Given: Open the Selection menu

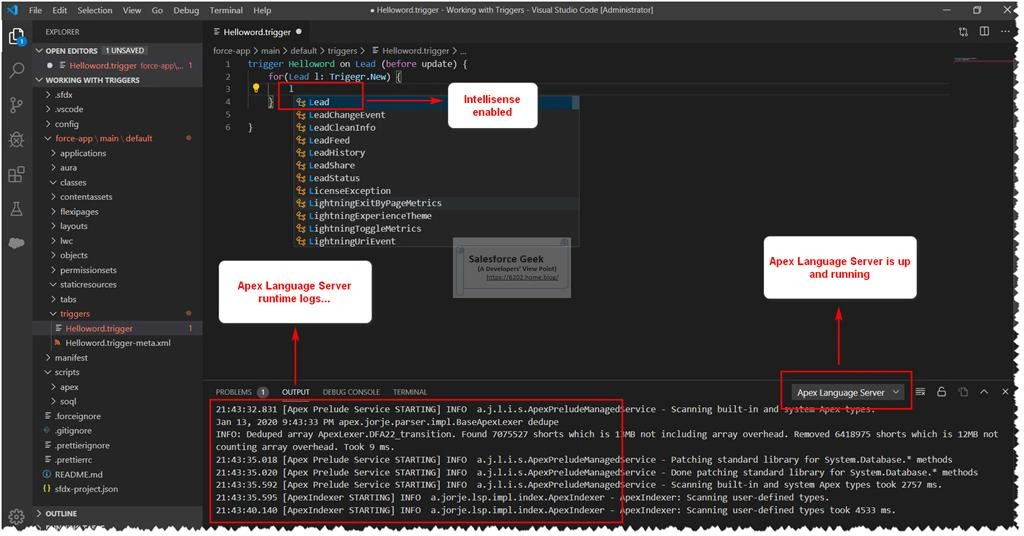Looking at the screenshot, I should pyautogui.click(x=95, y=10).
